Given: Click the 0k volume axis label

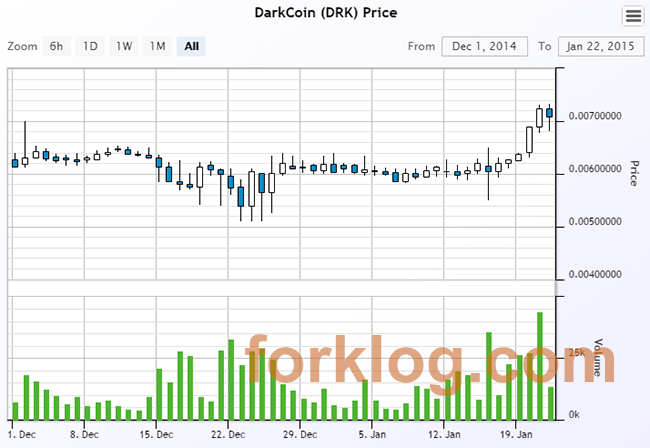Looking at the screenshot, I should coord(574,415).
